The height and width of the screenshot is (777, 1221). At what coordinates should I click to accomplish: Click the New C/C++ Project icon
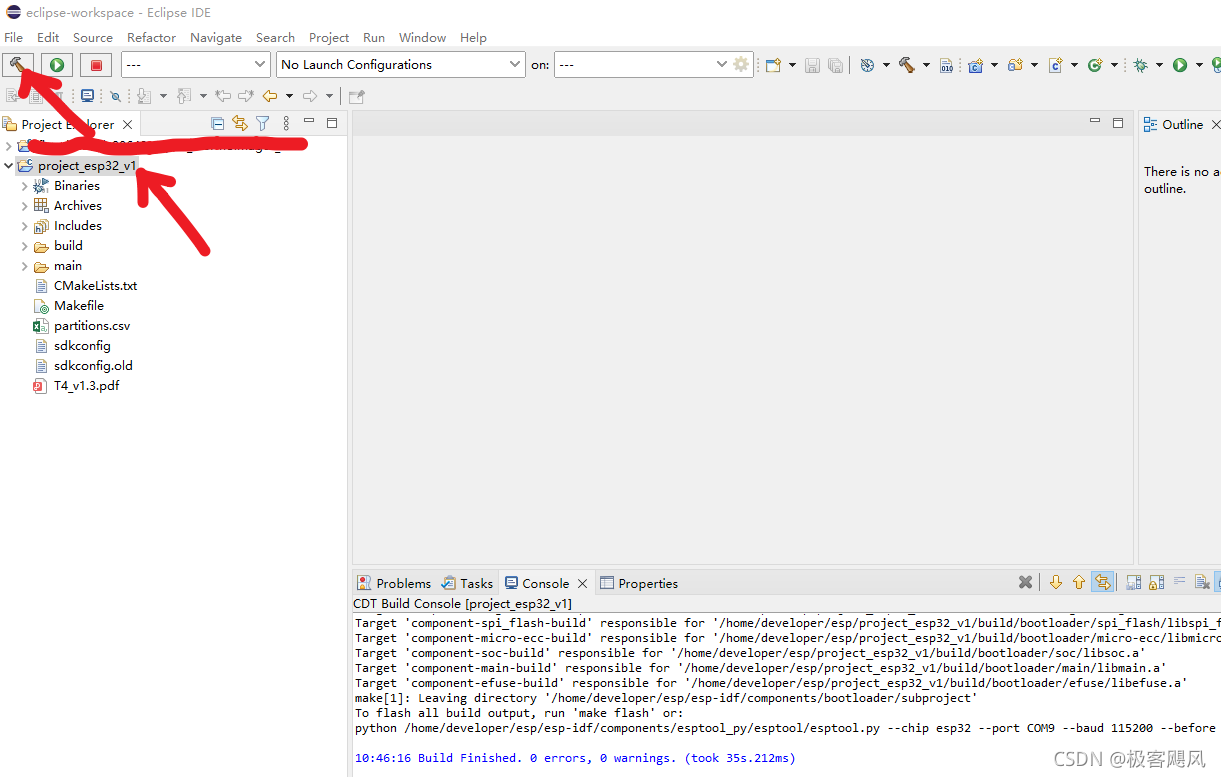click(976, 65)
